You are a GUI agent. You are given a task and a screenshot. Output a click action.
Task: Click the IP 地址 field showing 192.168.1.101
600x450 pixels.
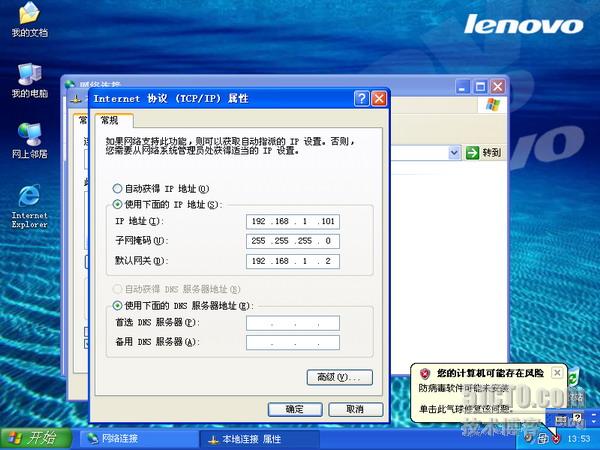click(x=293, y=221)
